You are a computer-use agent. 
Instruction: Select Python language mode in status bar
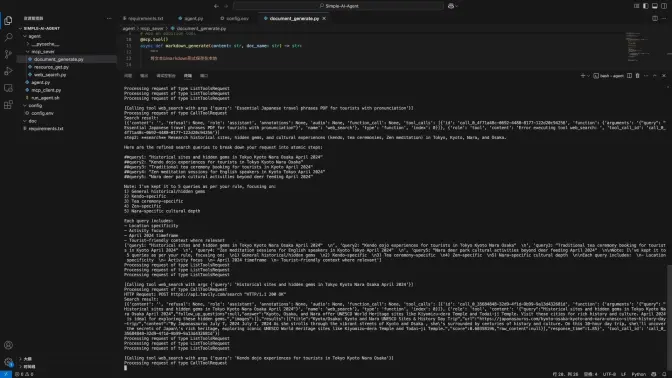point(639,374)
